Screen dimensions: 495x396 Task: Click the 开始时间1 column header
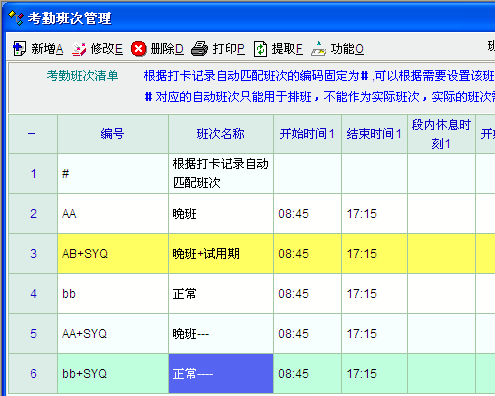click(307, 134)
